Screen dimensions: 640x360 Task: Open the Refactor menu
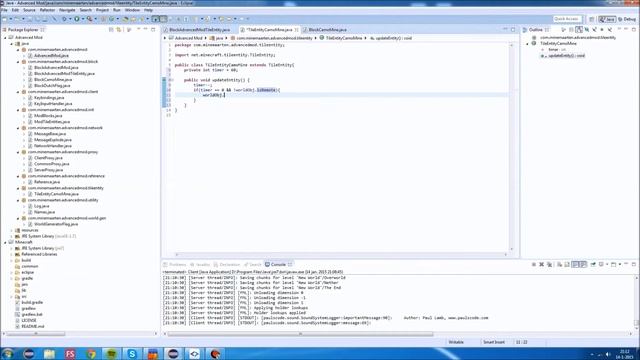(x=47, y=10)
